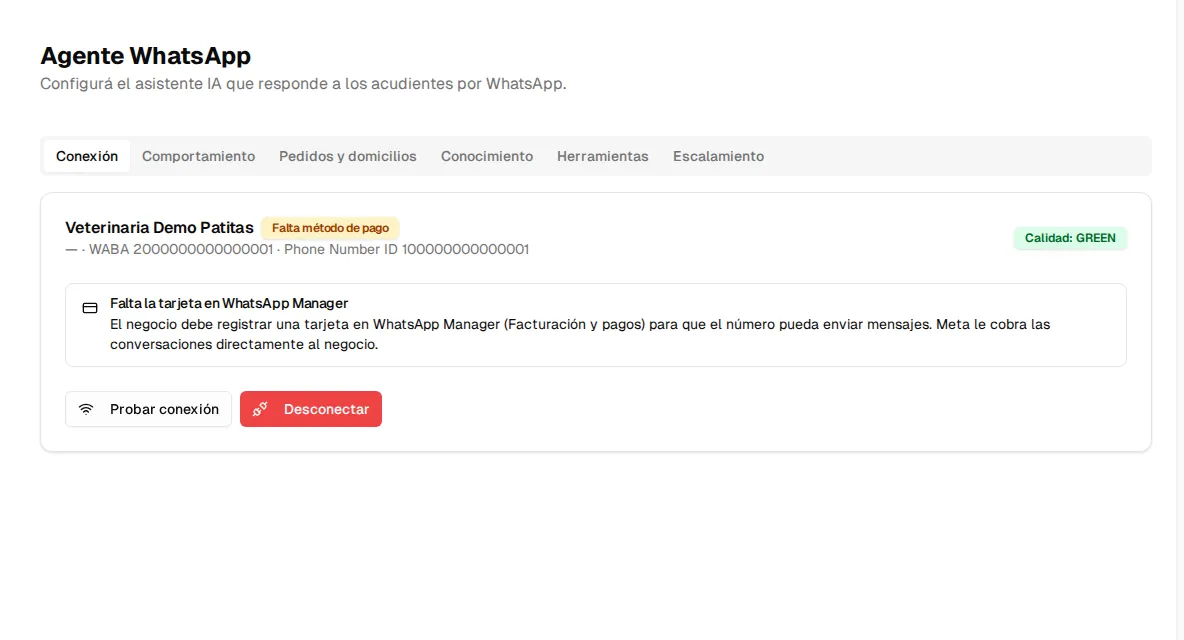
Task: Select the Veterinaria Demo Patitas title
Action: point(159,228)
